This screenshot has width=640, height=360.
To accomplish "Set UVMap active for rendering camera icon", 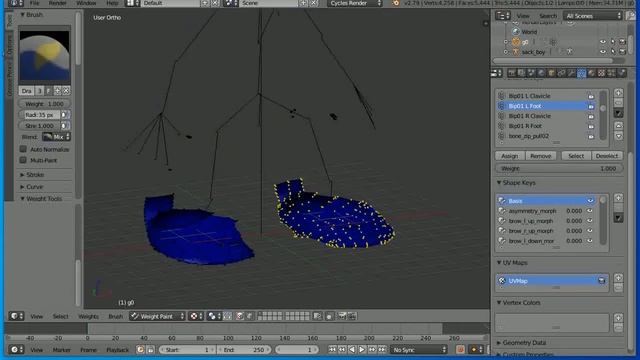I will click(x=602, y=281).
